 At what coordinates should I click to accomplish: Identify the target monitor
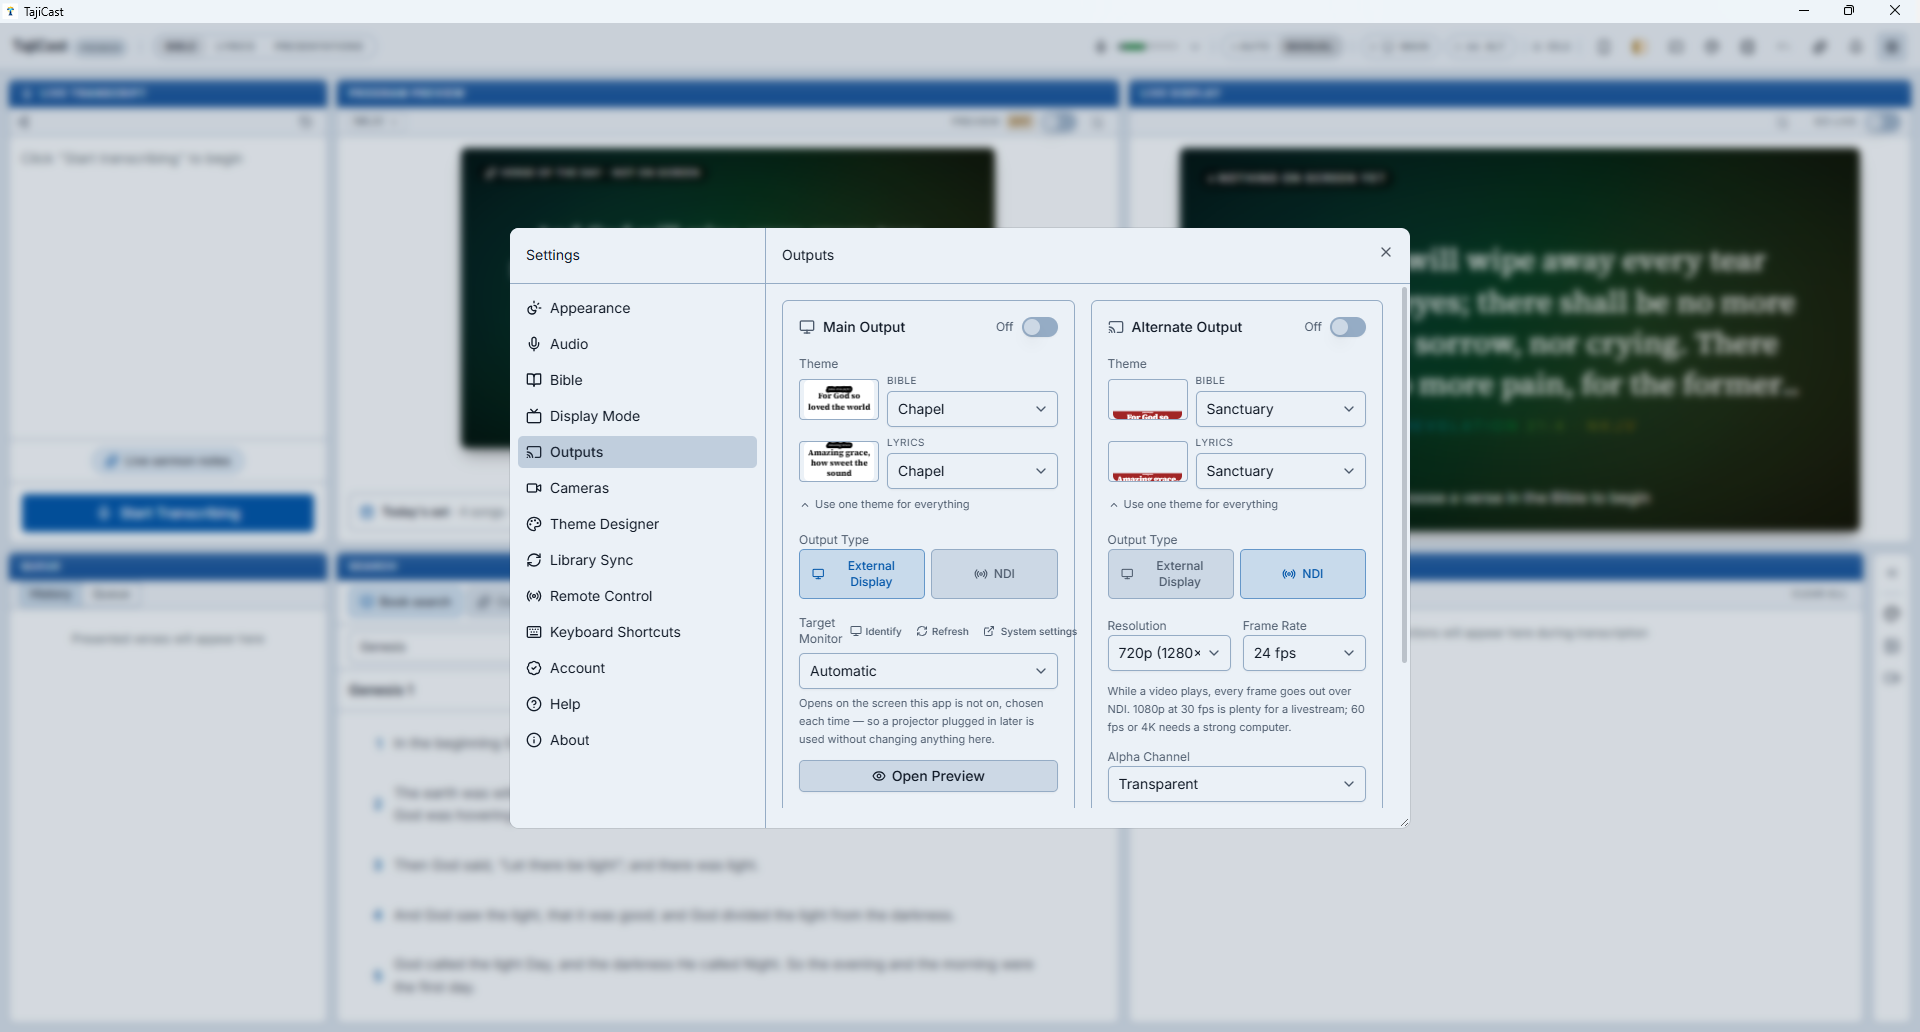click(876, 631)
